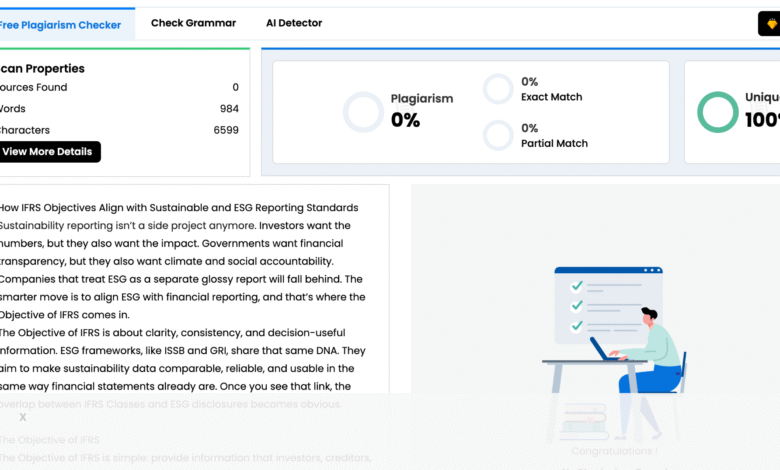Image resolution: width=780 pixels, height=470 pixels.
Task: Click the first checkmark in the illustration
Action: click(x=577, y=286)
